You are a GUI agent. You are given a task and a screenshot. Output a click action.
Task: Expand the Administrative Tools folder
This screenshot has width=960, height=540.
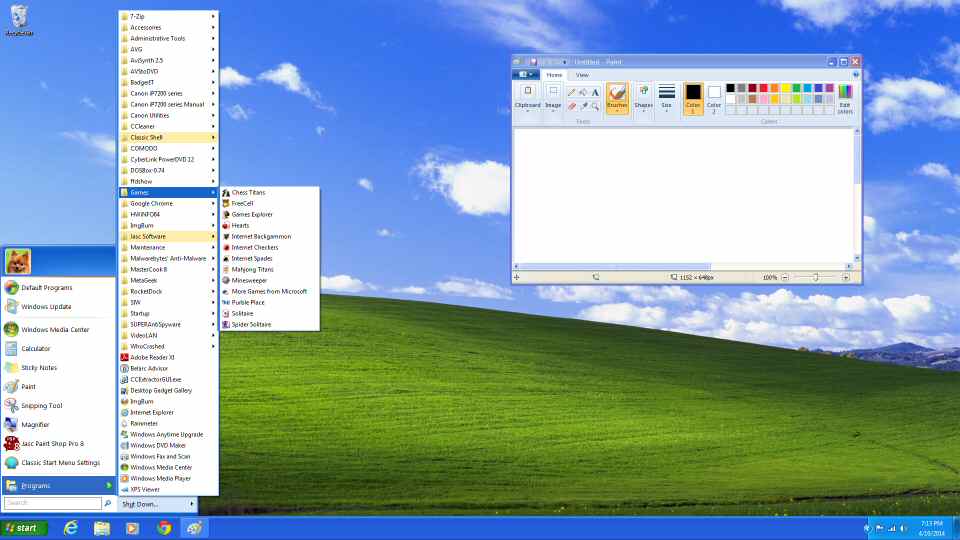coord(168,39)
